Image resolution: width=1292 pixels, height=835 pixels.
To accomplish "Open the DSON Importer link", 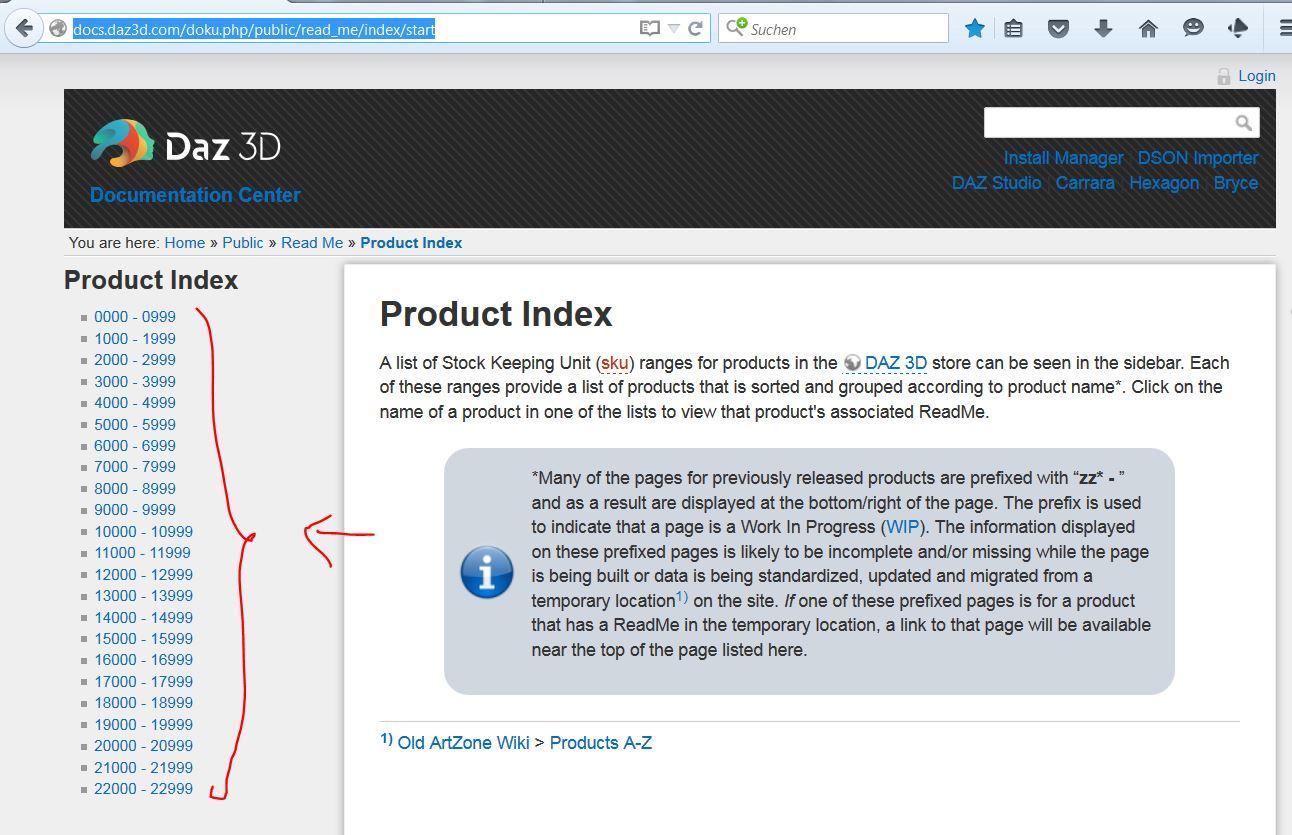I will [1198, 158].
